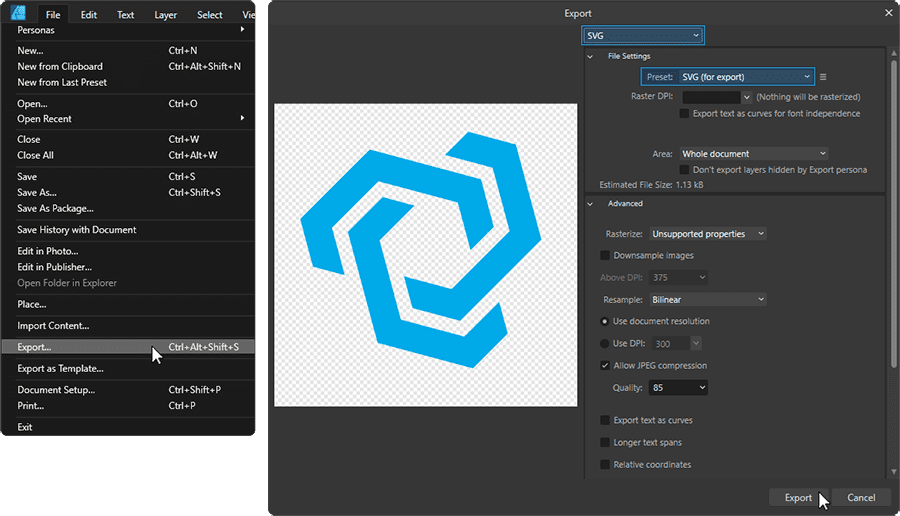Viewport: 900px width, 516px height.
Task: Choose Exit from the File menu
Action: pyautogui.click(x=128, y=428)
